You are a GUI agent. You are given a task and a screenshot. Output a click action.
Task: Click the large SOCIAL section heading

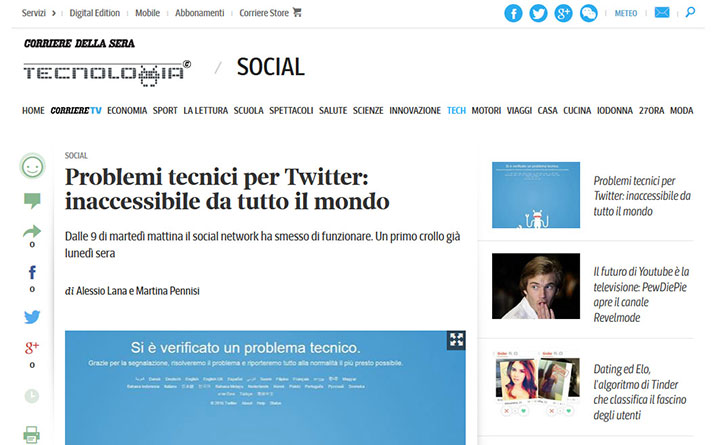click(270, 67)
